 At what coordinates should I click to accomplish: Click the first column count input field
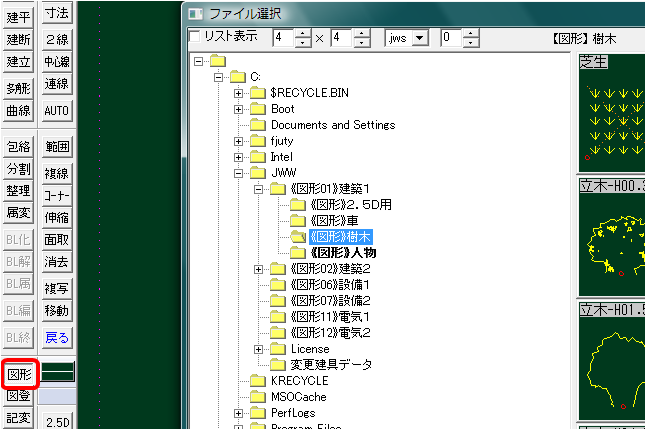pos(284,38)
